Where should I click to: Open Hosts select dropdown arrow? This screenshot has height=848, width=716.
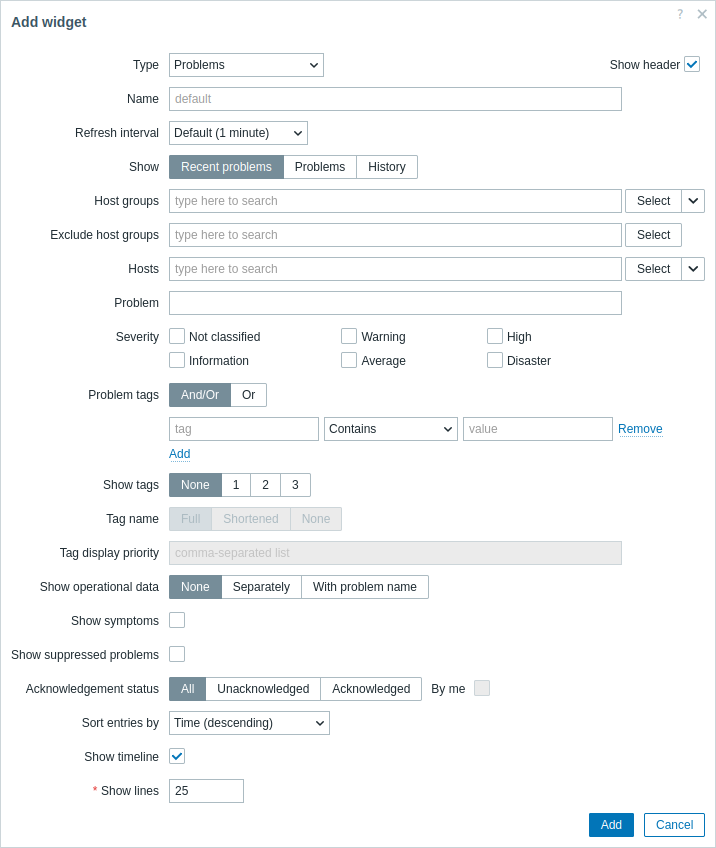[x=693, y=269]
